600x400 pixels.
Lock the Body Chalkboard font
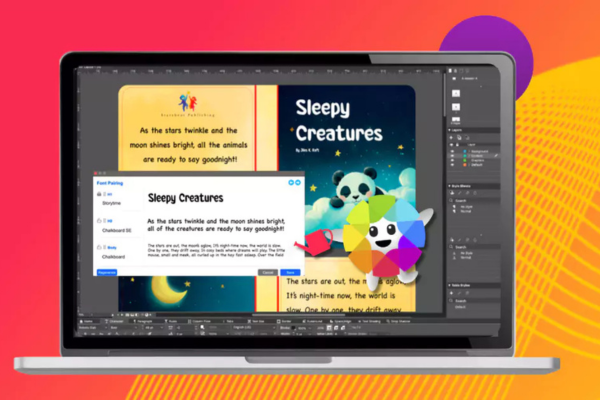coord(99,247)
